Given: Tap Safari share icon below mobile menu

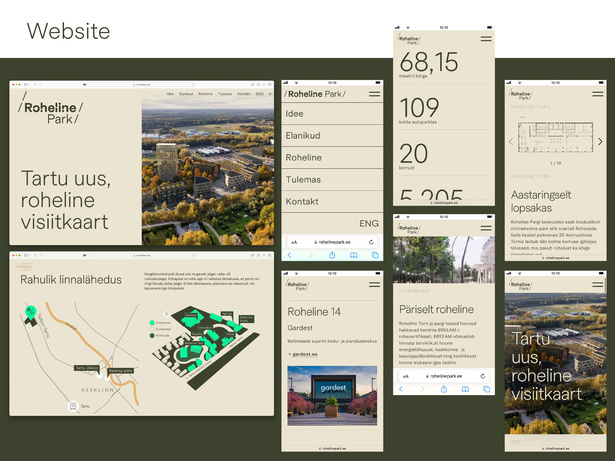Looking at the screenshot, I should click(x=332, y=256).
